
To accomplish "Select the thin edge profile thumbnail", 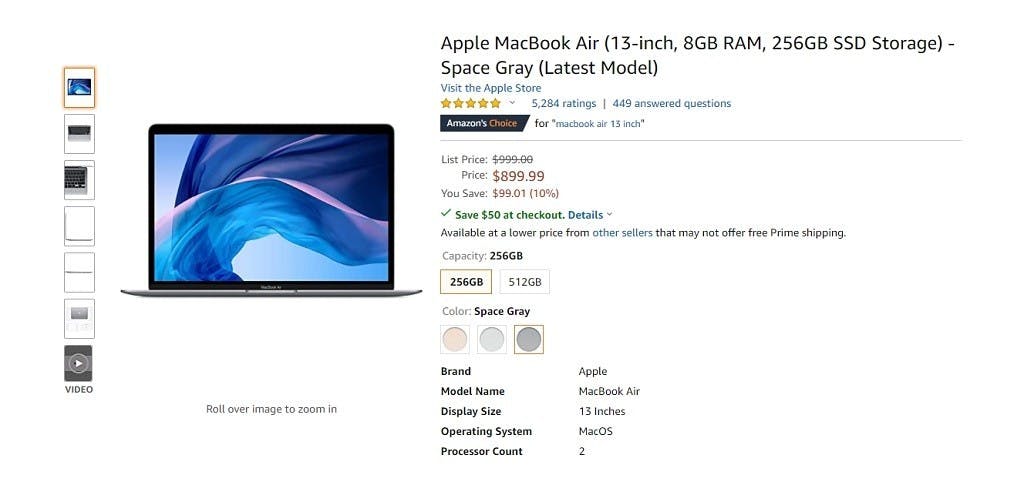I will click(x=79, y=272).
